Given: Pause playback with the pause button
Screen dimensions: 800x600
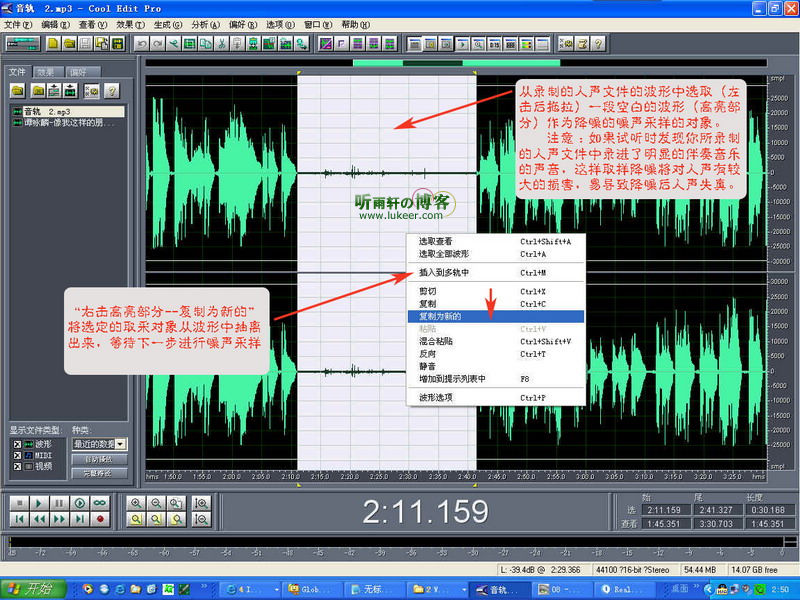Looking at the screenshot, I should (59, 503).
